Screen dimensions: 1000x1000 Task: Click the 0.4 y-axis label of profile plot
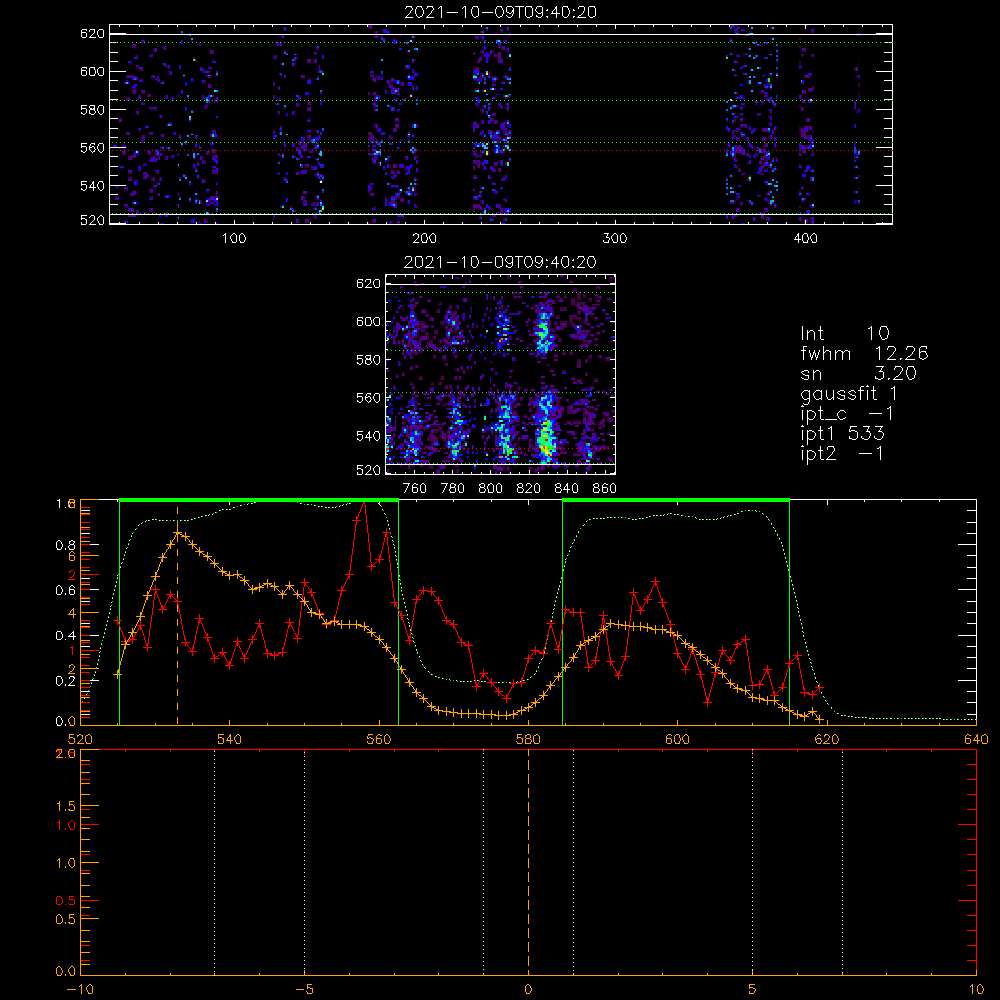[x=65, y=636]
